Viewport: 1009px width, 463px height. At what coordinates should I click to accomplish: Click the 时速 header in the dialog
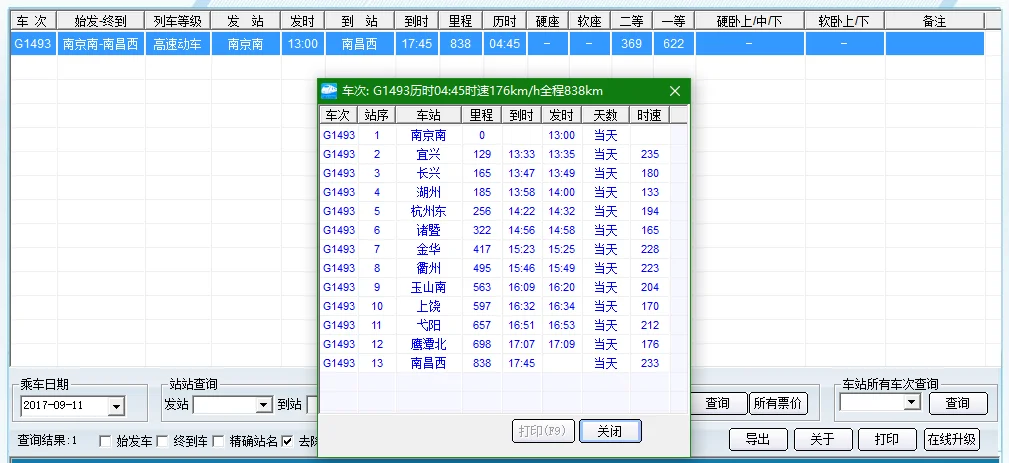click(649, 115)
